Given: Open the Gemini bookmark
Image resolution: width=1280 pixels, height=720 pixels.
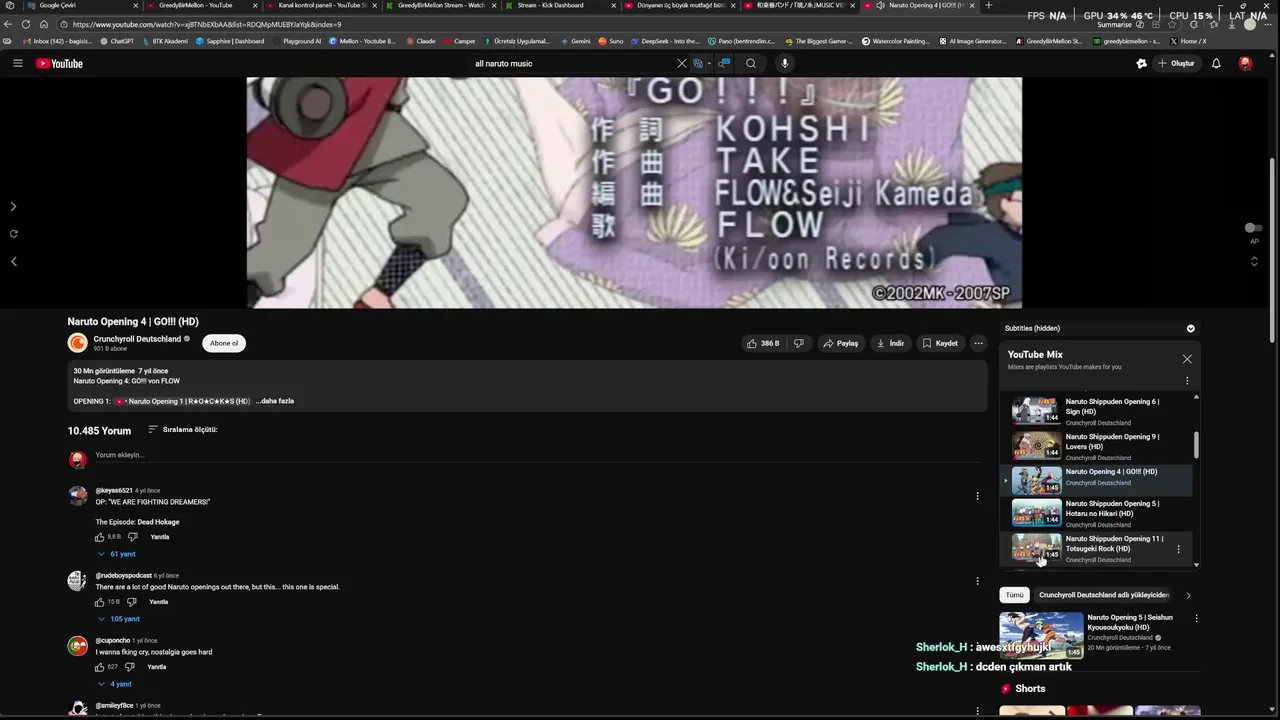Looking at the screenshot, I should tap(575, 41).
